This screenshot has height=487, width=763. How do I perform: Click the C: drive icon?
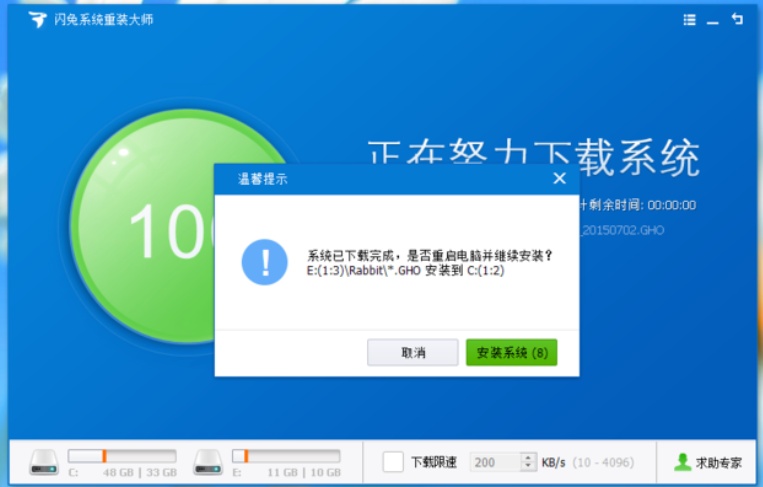coord(44,462)
